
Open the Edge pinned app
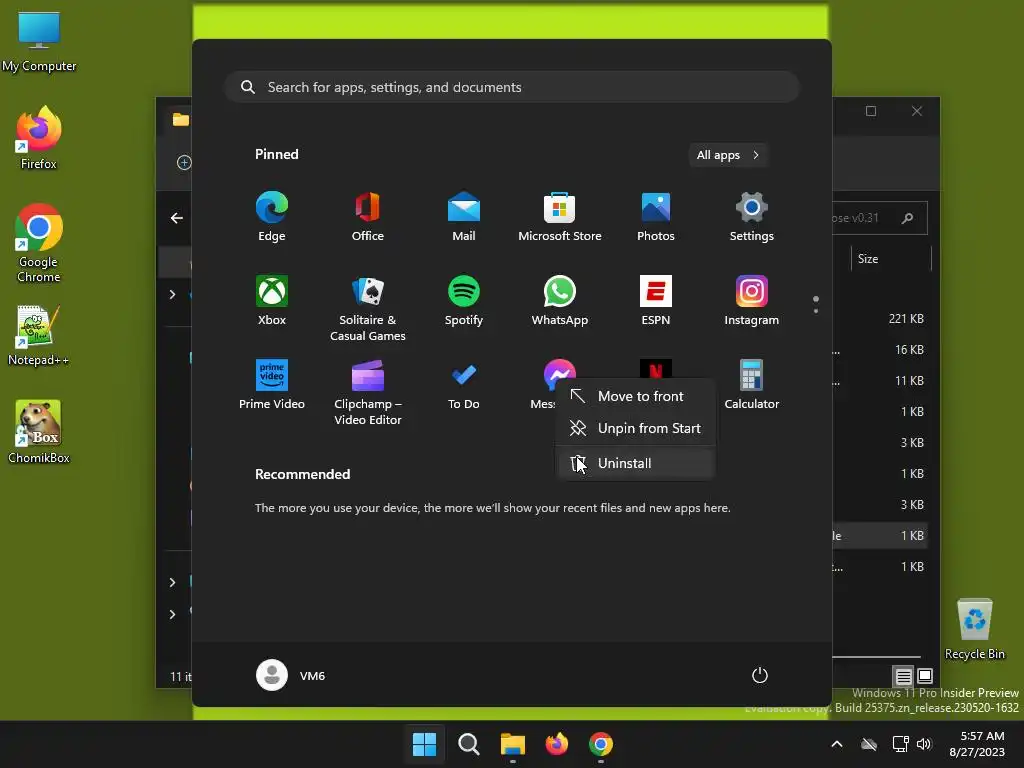(x=272, y=217)
